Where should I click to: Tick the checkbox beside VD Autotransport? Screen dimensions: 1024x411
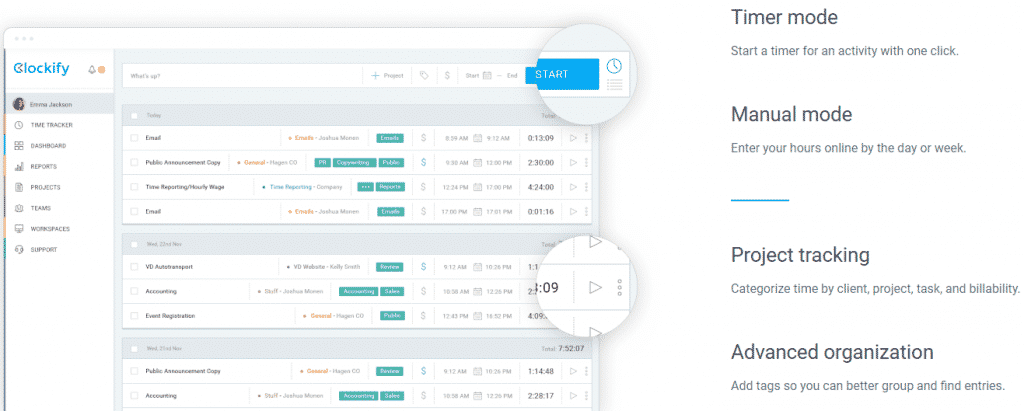135,267
